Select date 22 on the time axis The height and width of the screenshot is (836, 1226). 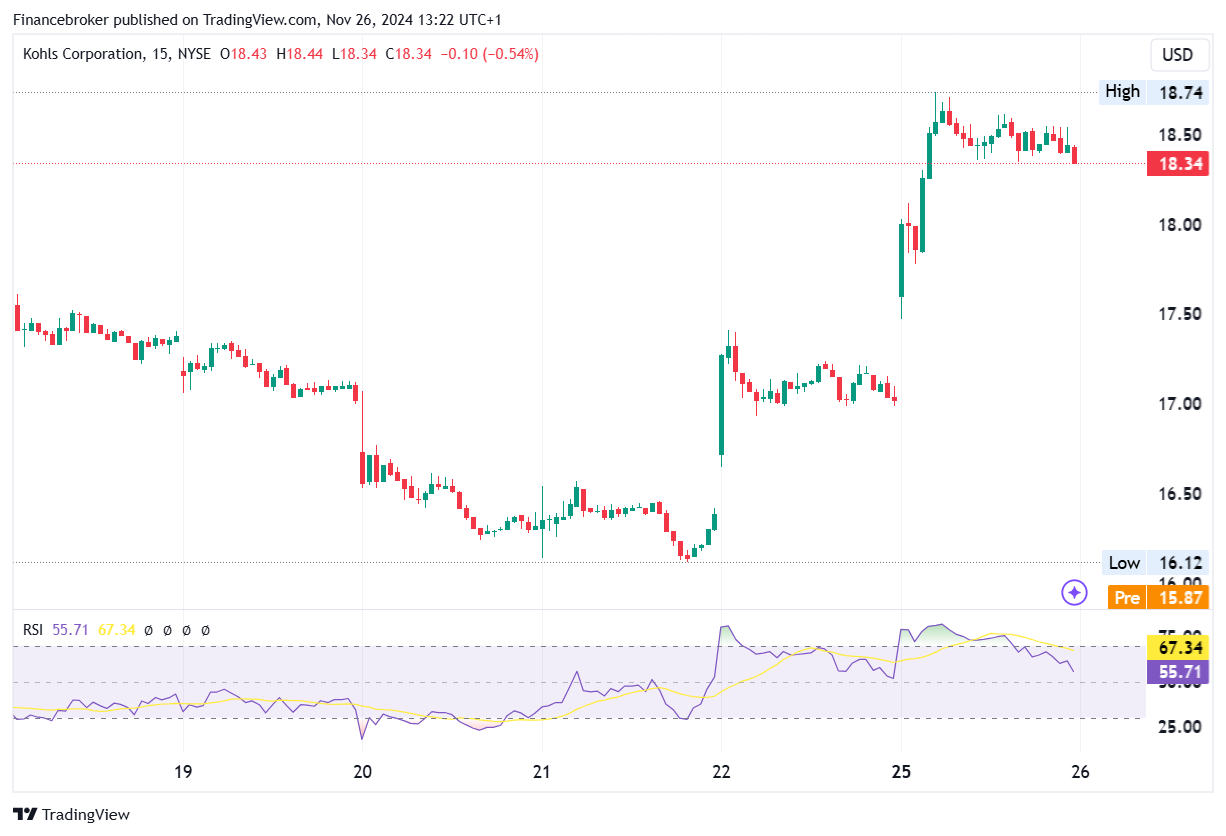(721, 772)
